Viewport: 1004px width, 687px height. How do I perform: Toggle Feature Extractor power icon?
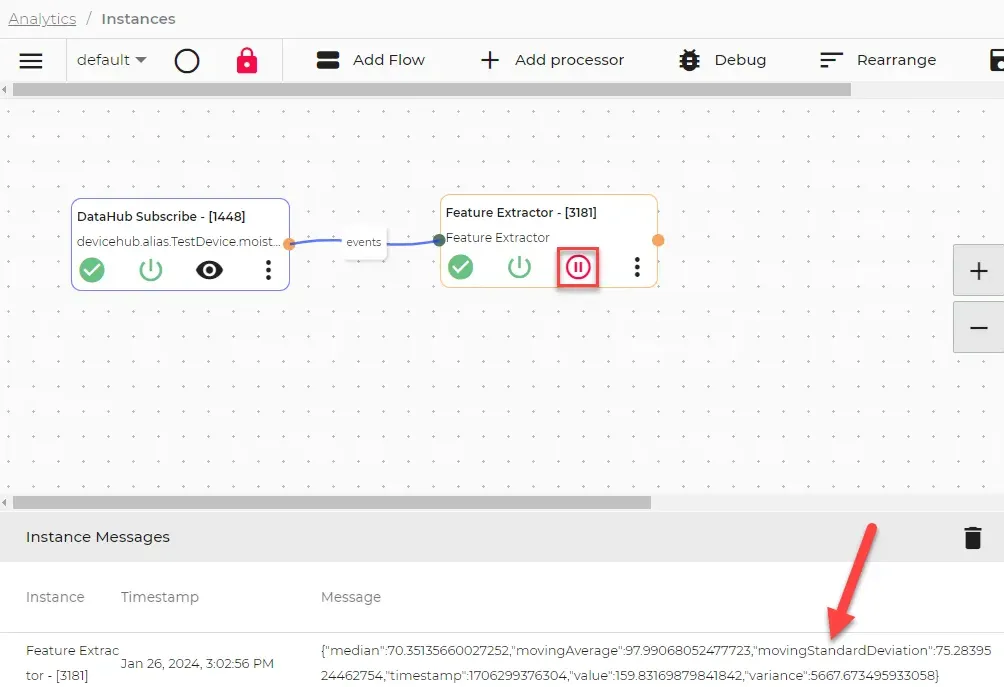(519, 266)
